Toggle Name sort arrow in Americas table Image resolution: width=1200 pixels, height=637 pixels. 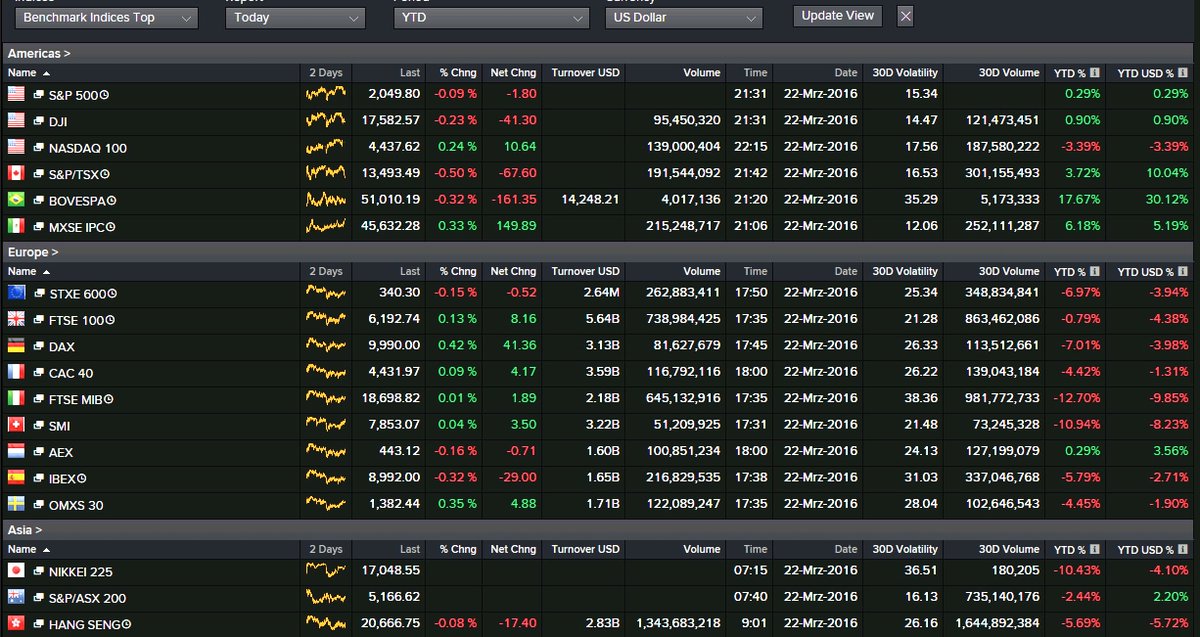tap(47, 74)
